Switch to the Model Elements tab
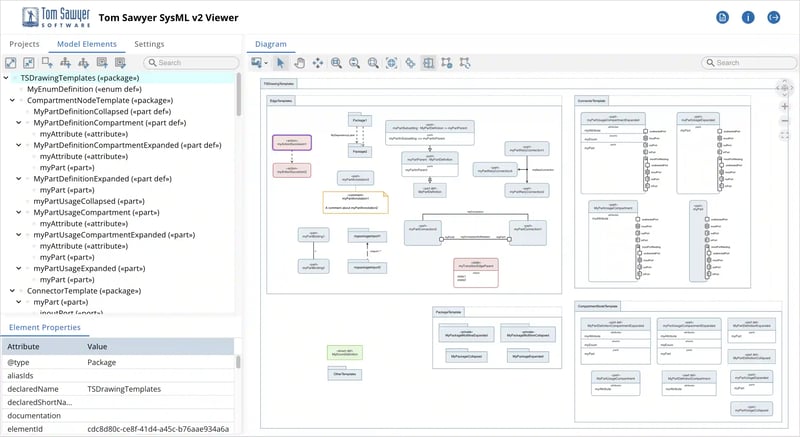 point(87,44)
